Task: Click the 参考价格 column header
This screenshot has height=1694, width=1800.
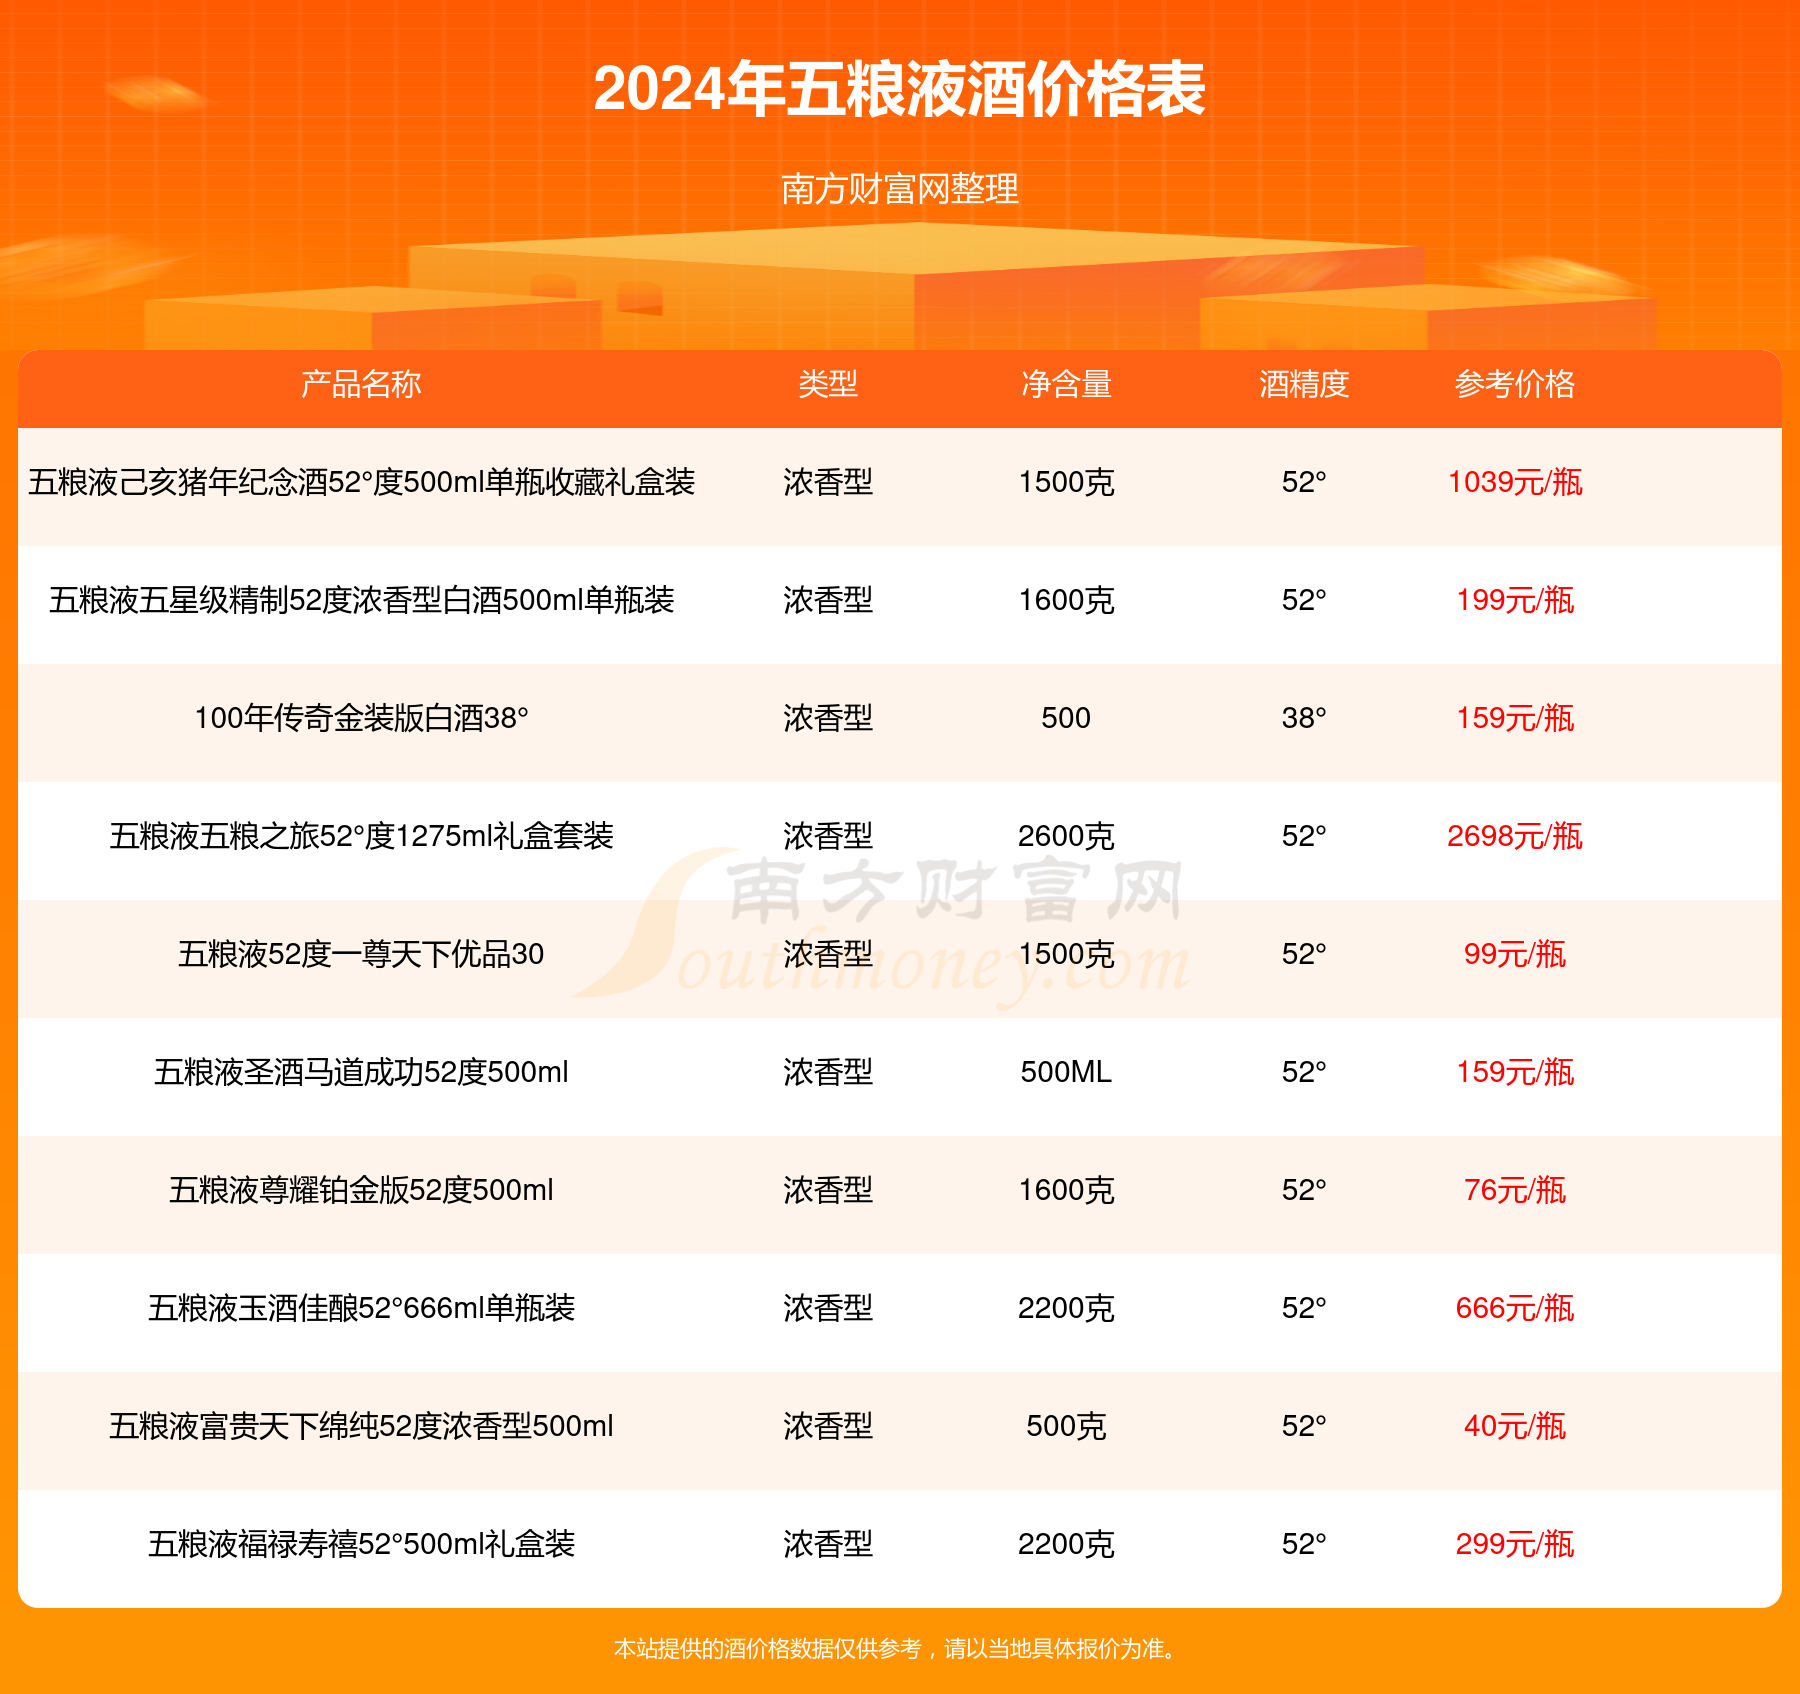Action: pos(1515,384)
